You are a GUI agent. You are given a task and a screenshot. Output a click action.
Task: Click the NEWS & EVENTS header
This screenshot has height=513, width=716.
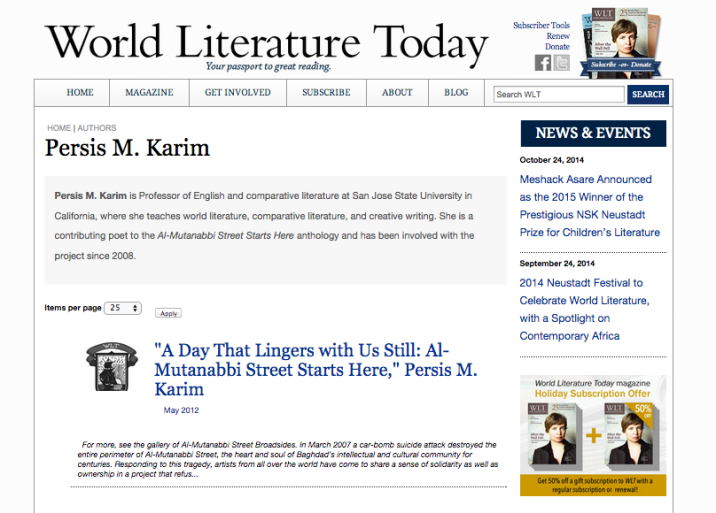[593, 133]
